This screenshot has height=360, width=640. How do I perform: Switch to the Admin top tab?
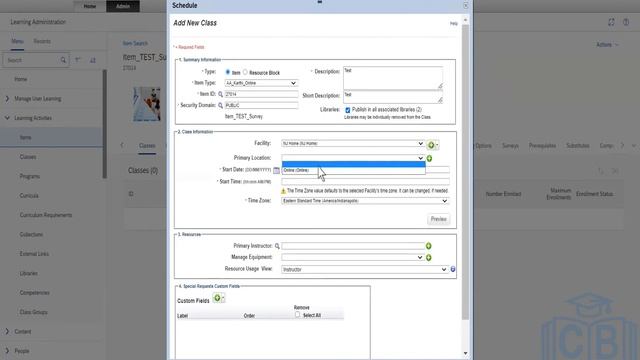point(123,6)
